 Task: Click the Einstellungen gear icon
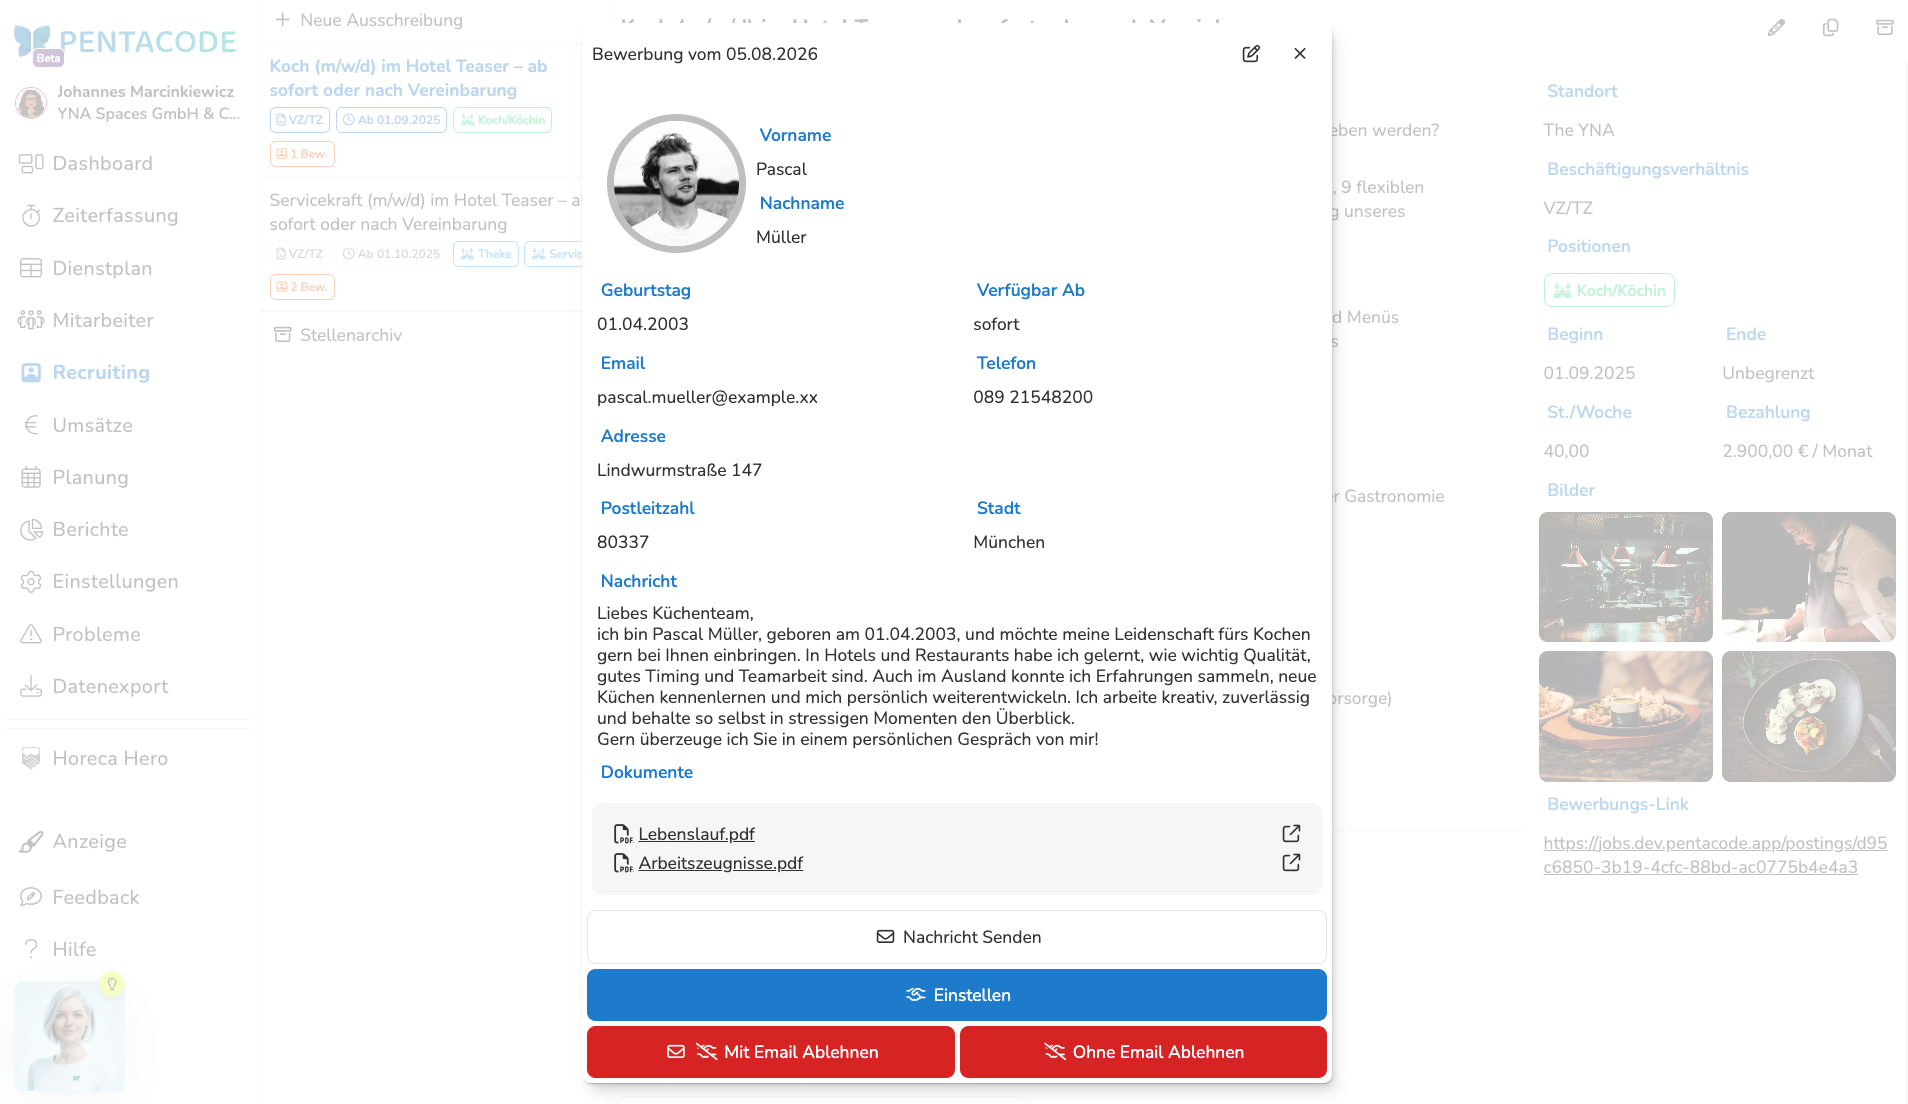coord(31,582)
